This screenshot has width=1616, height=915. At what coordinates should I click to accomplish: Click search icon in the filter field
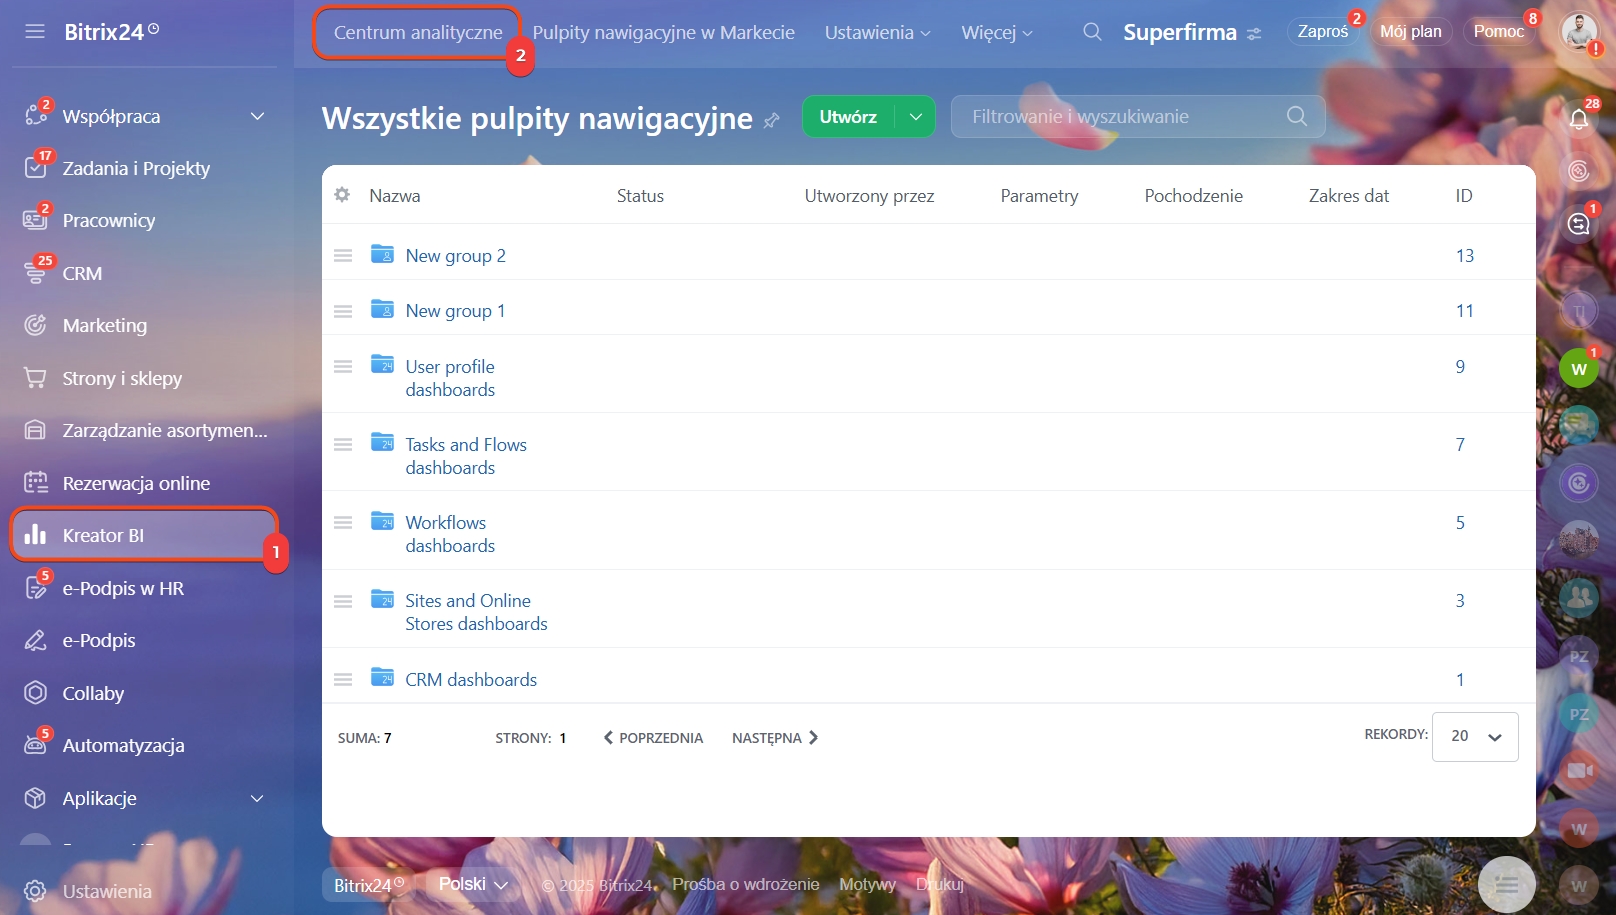1297,116
